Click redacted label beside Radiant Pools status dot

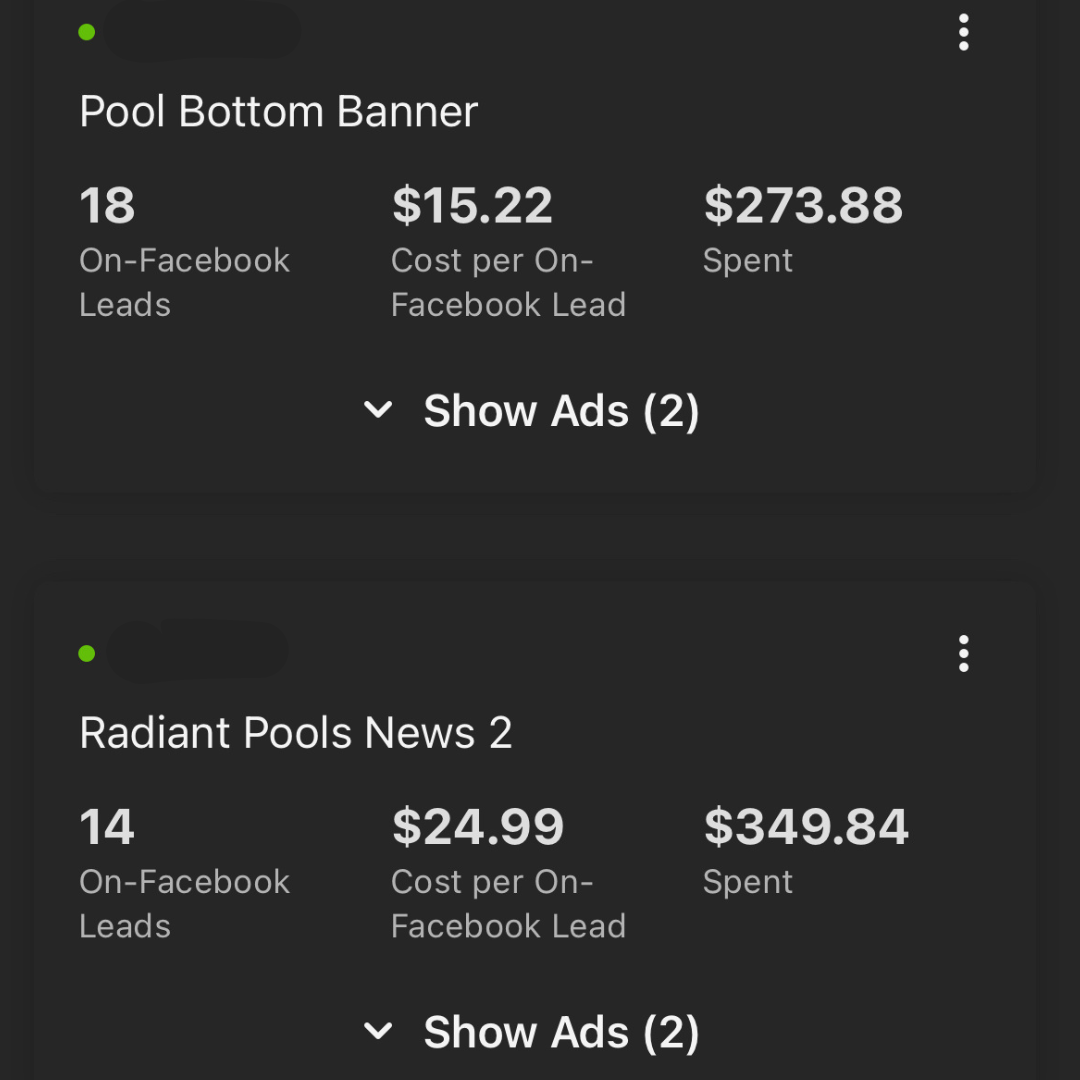pyautogui.click(x=197, y=651)
